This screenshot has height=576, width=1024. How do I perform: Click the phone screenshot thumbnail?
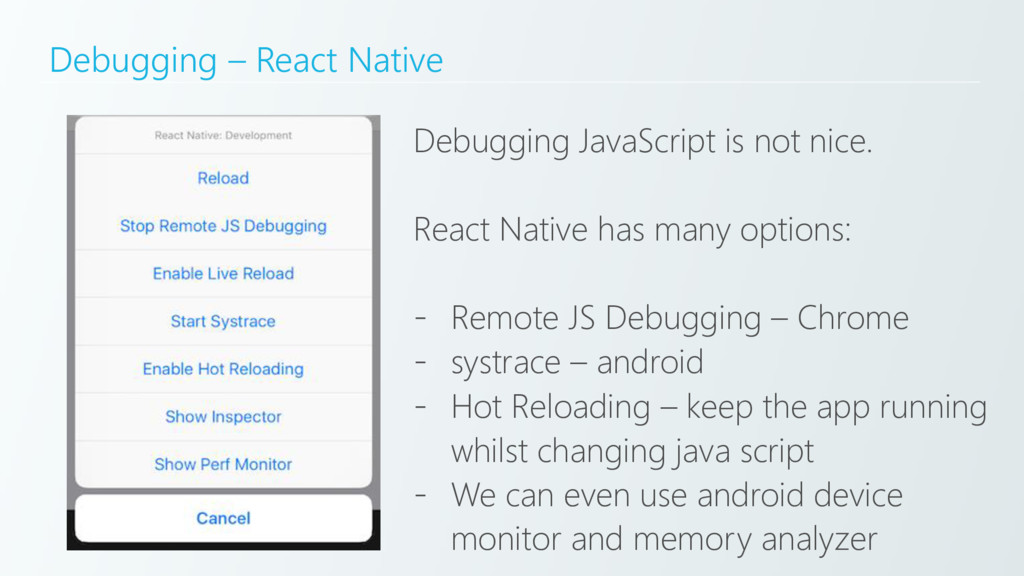(x=223, y=330)
